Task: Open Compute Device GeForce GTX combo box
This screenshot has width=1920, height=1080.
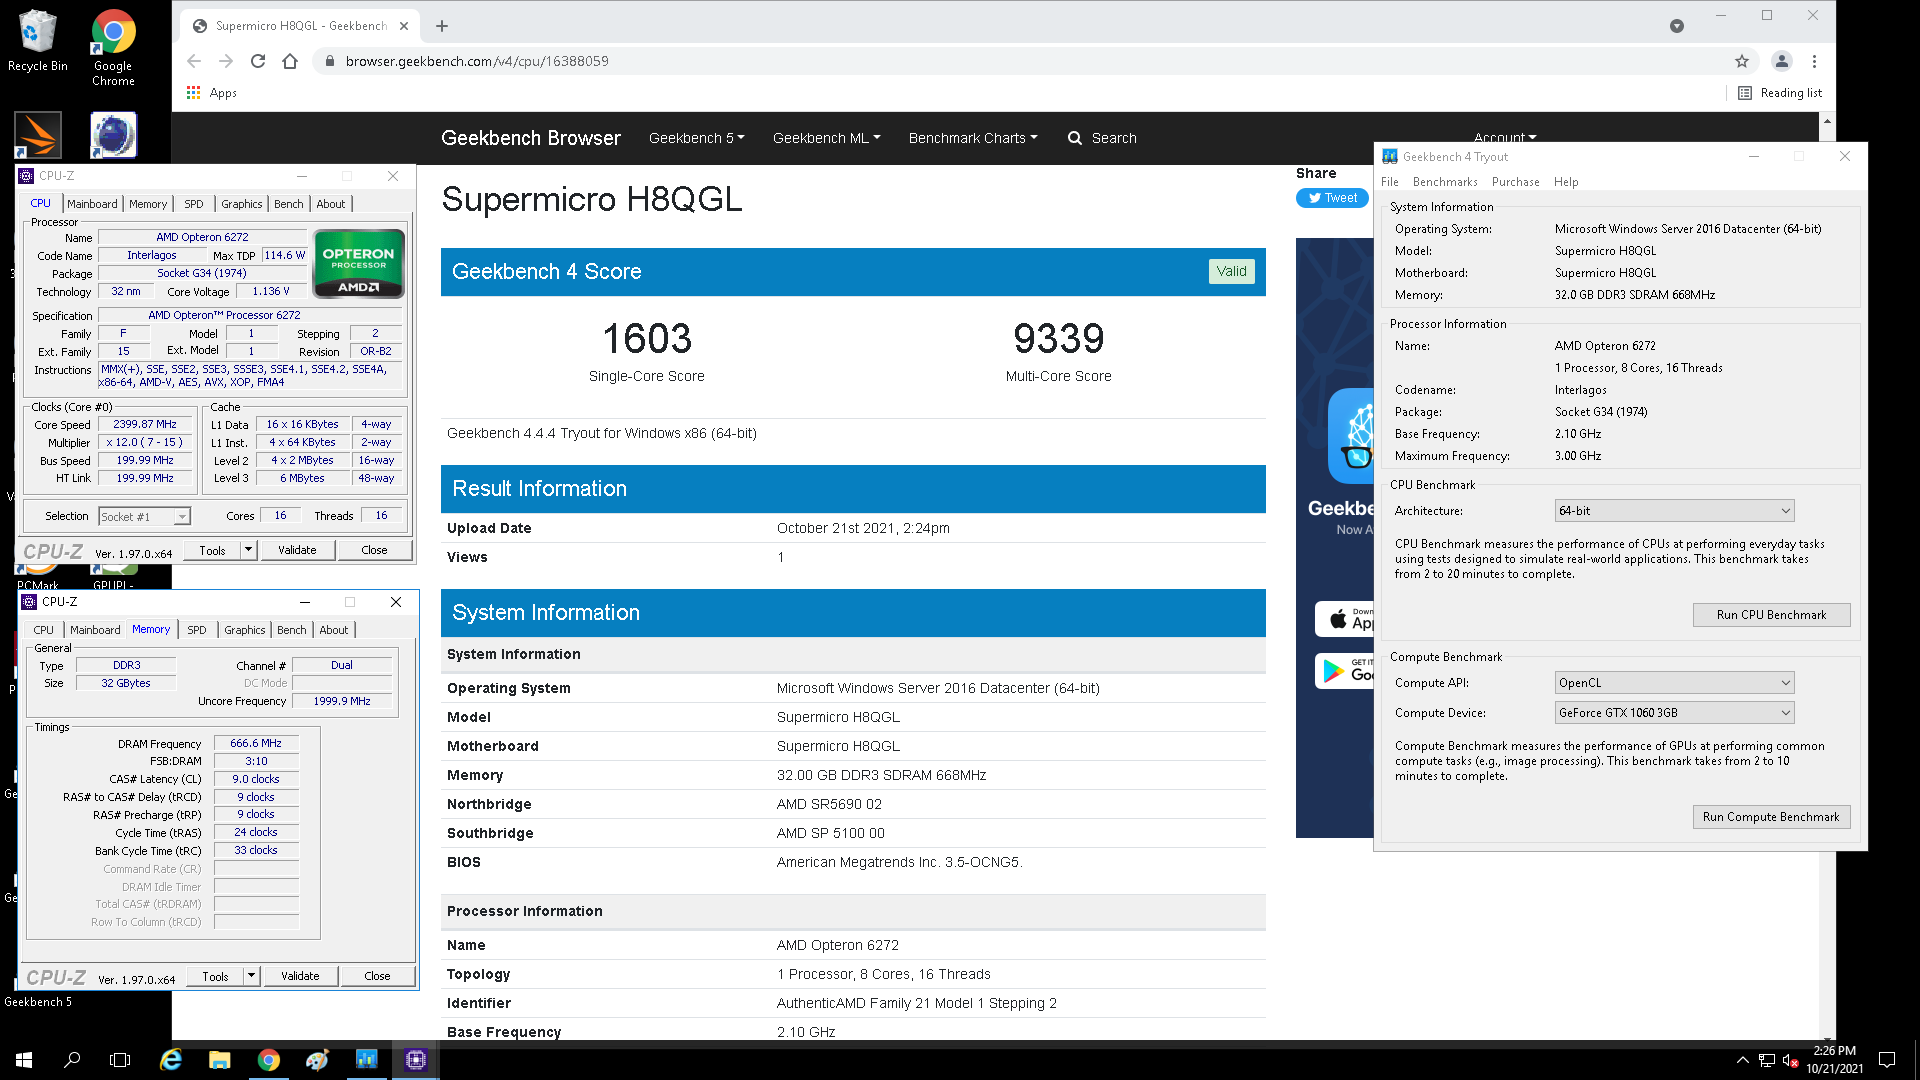Action: pos(1675,713)
